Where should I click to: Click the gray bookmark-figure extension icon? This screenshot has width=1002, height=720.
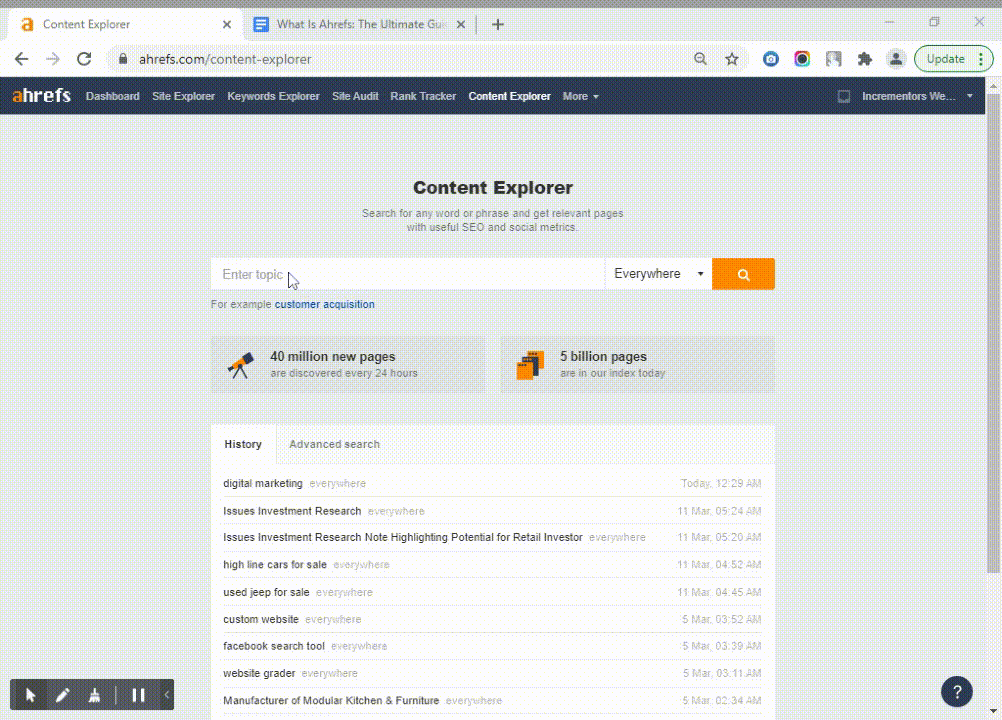pos(833,59)
